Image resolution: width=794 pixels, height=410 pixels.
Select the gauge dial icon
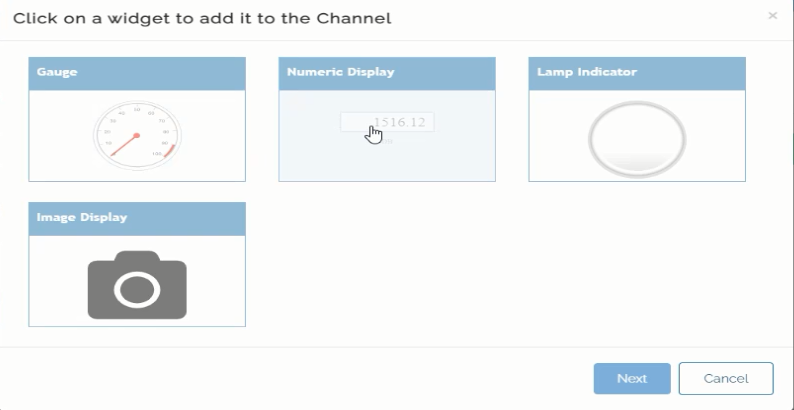pos(137,136)
